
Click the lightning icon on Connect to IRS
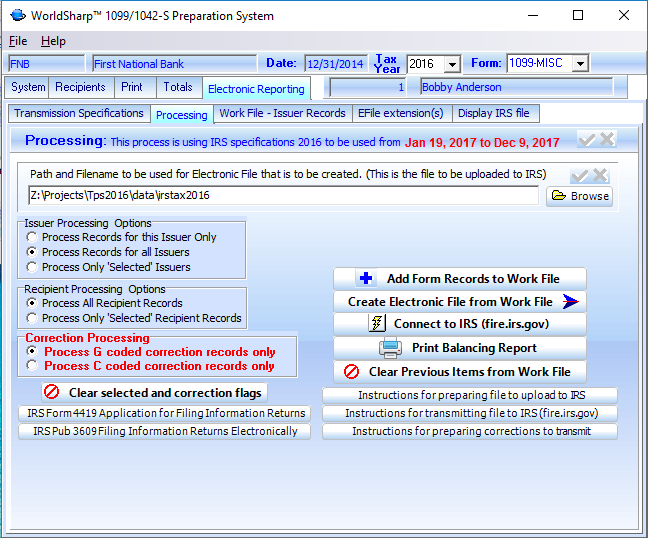pyautogui.click(x=377, y=324)
